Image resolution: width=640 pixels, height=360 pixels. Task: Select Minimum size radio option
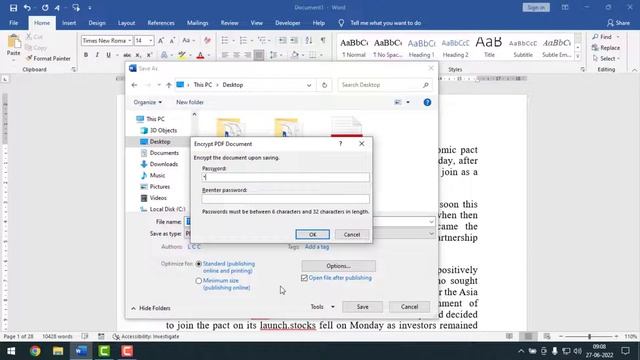tap(198, 281)
